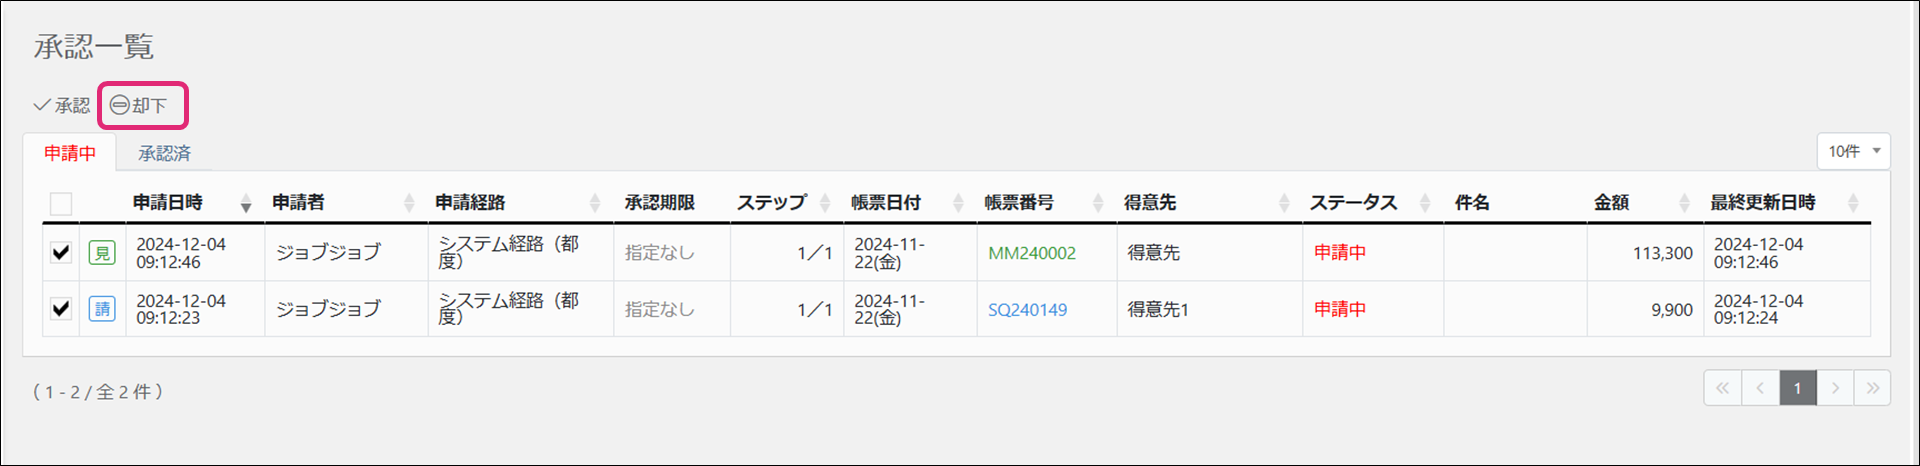Open the MM240002 document number link
This screenshot has width=1920, height=466.
coord(1032,253)
